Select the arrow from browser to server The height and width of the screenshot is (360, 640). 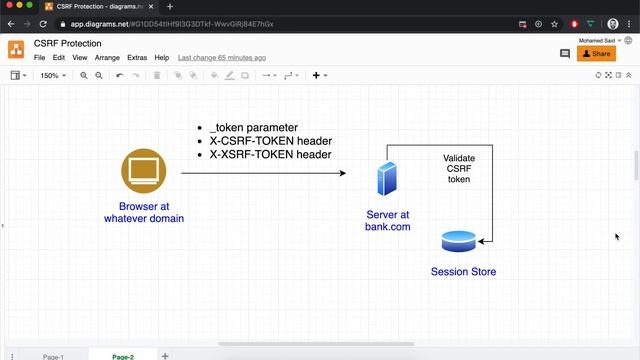(263, 173)
